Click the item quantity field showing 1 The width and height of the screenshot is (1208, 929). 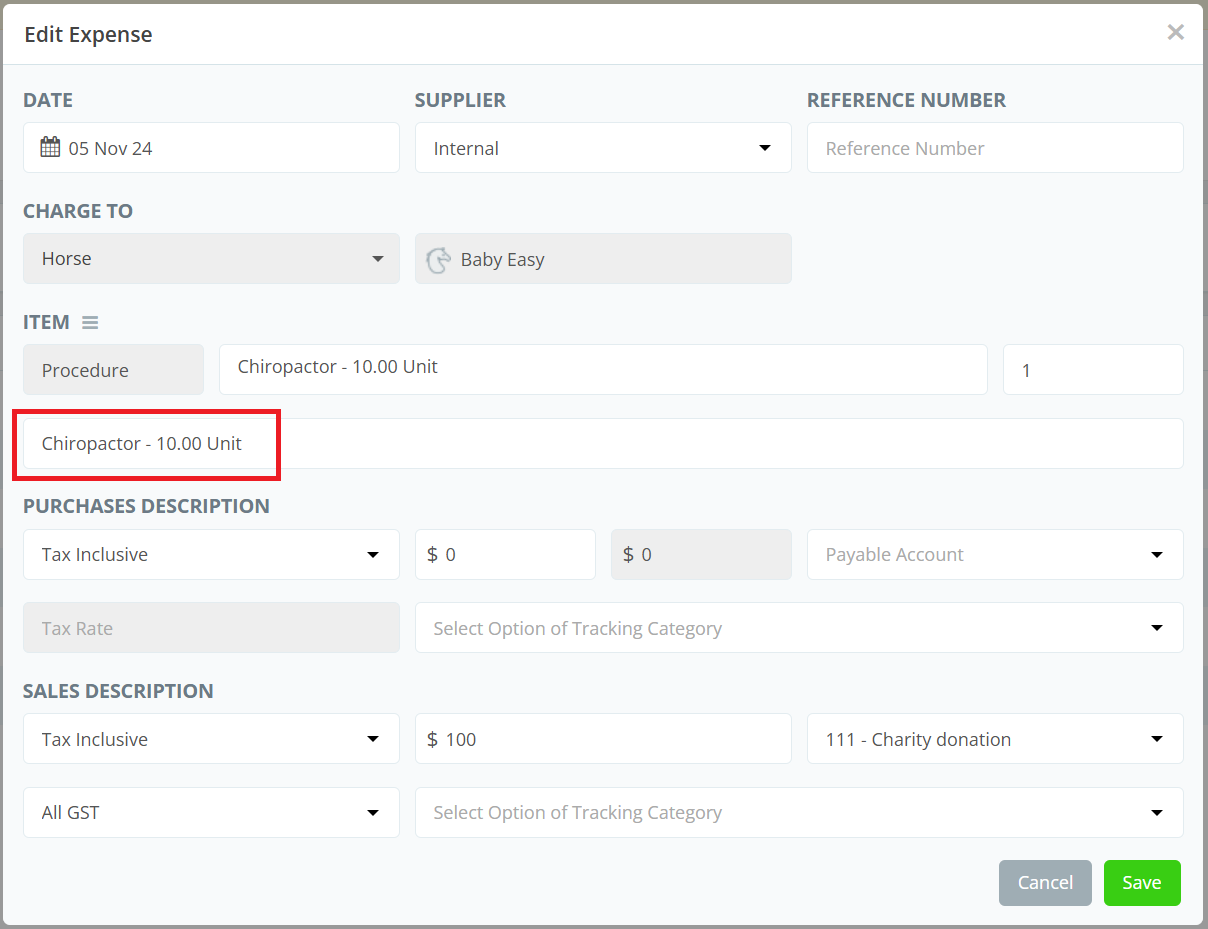pos(1092,370)
